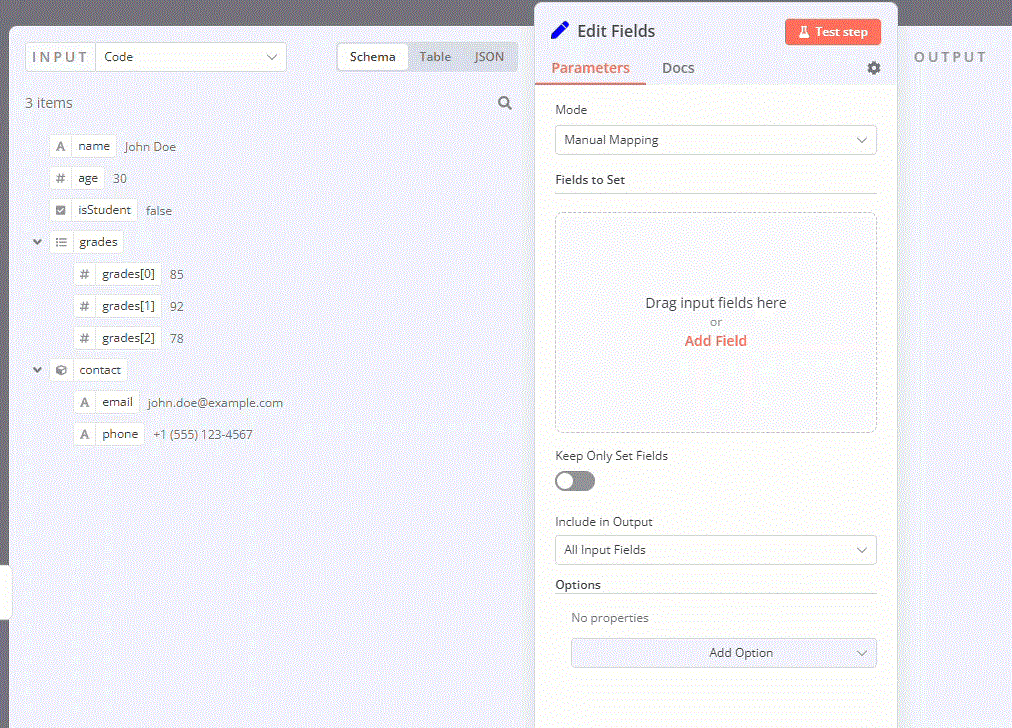Open the Input source dropdown showing Code
Image resolution: width=1012 pixels, height=728 pixels.
tap(190, 57)
